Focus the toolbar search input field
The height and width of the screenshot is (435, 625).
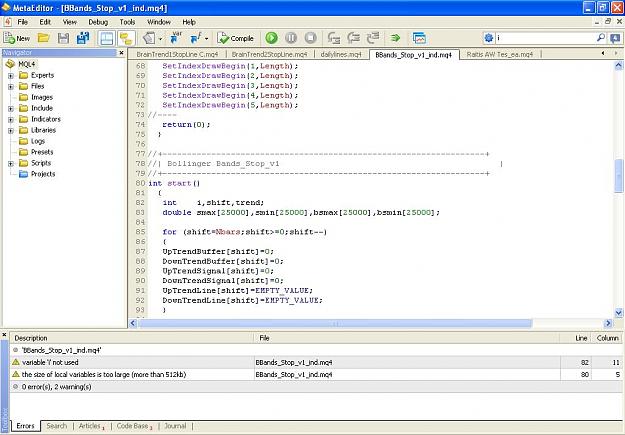(545, 38)
